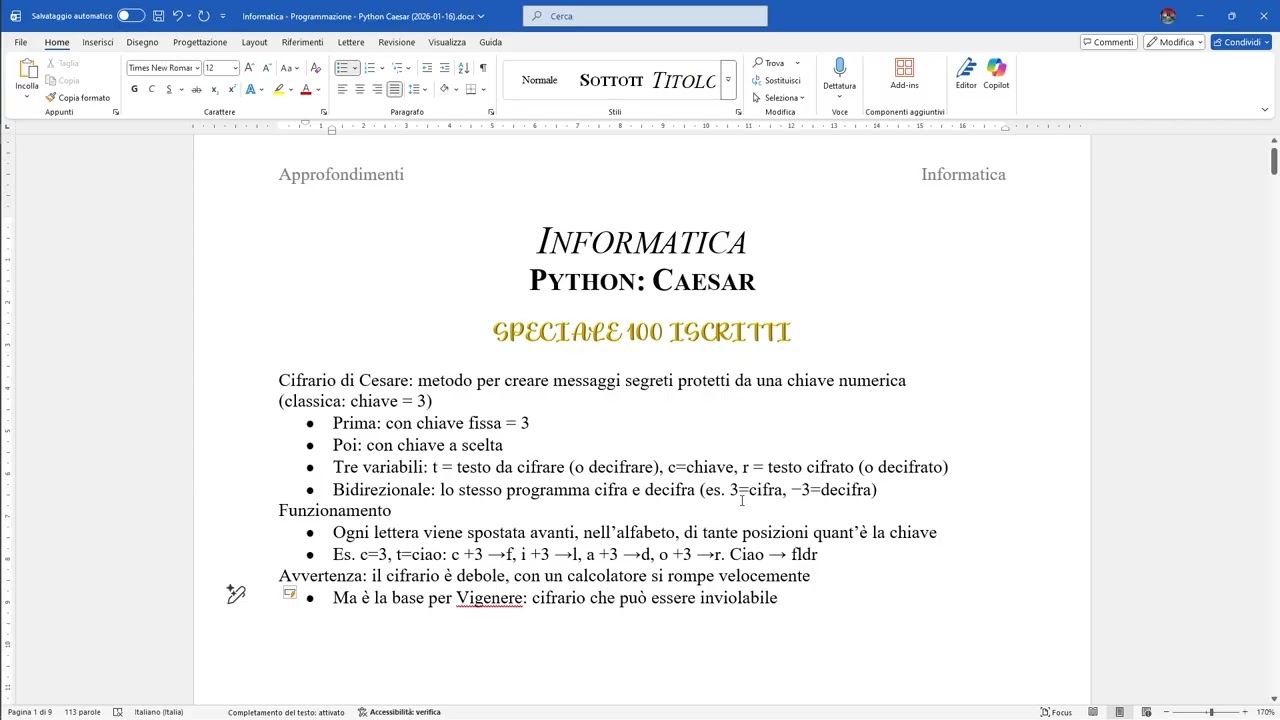Toggle strikethrough formatting
Viewport: 1280px width, 720px height.
pos(198,89)
